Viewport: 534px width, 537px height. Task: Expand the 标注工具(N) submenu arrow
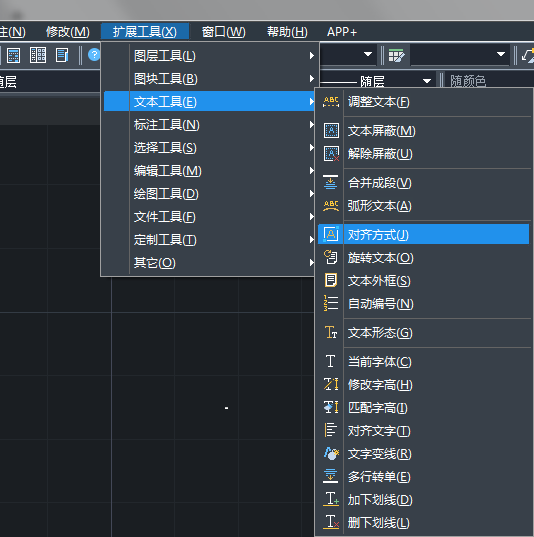click(311, 125)
